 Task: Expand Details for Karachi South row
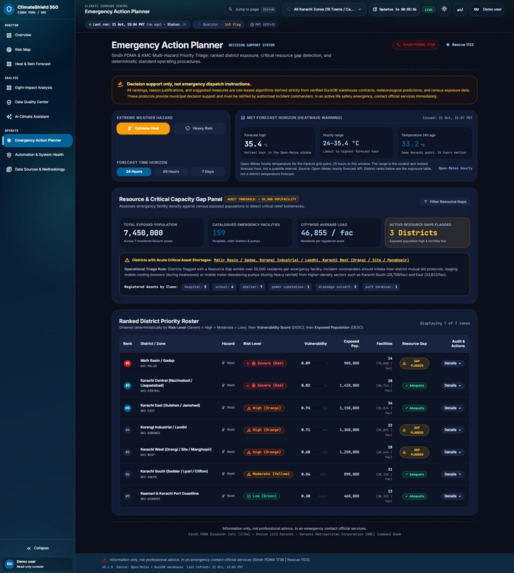point(452,474)
